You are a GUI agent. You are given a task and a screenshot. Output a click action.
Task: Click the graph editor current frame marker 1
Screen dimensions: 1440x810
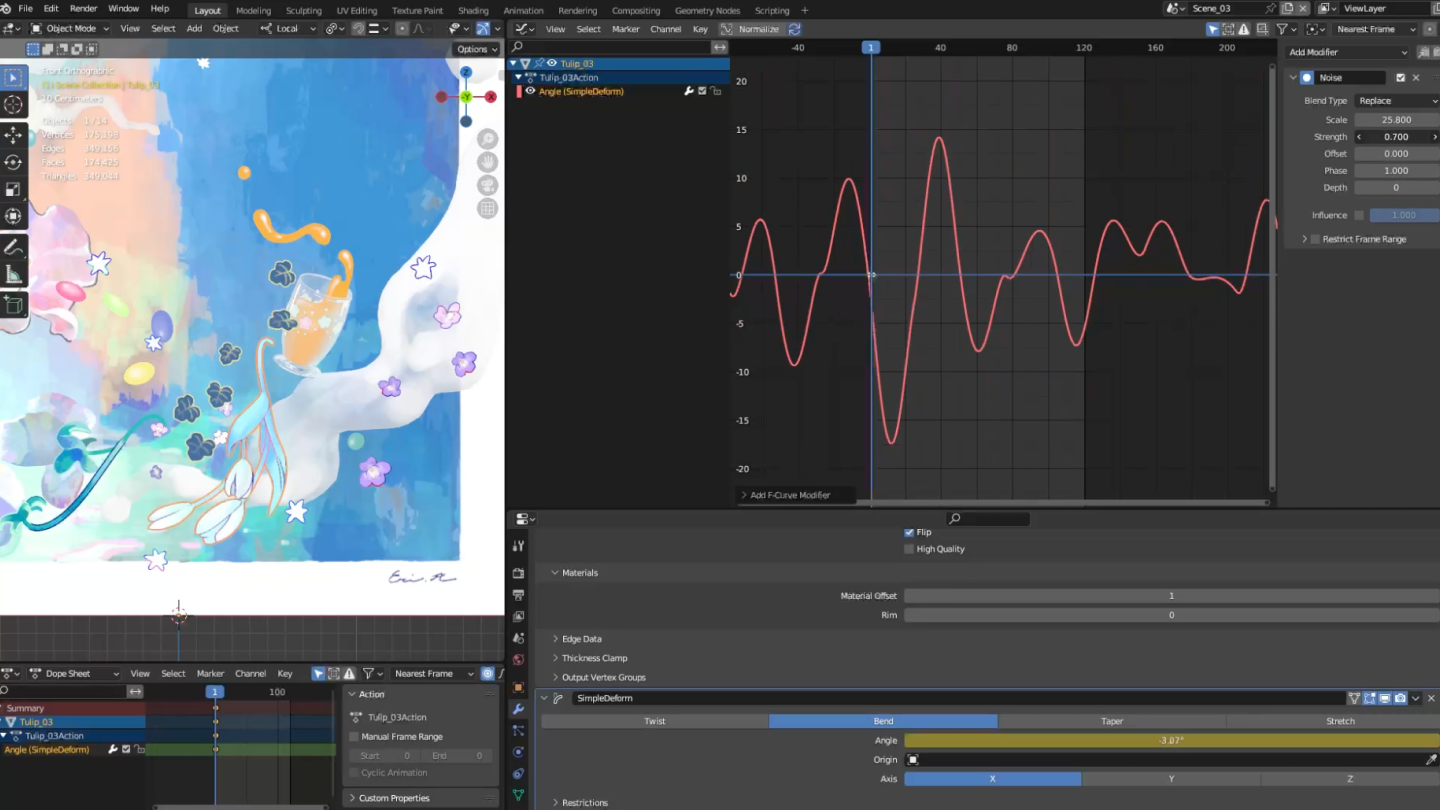871,47
